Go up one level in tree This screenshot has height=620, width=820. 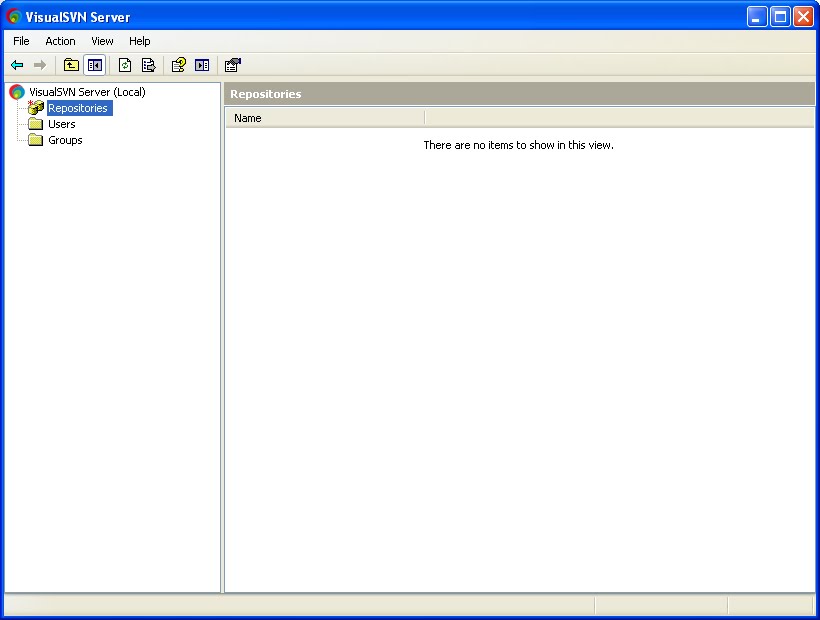tap(71, 65)
